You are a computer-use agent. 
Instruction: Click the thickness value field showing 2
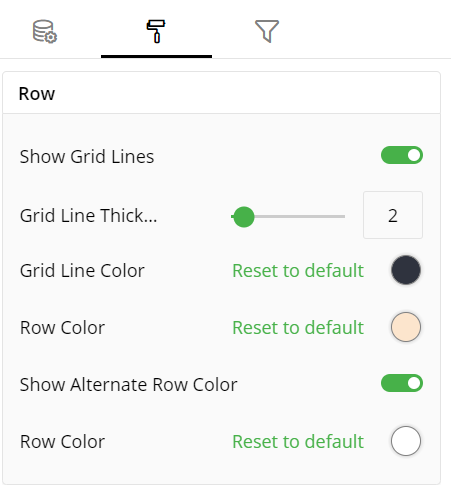pos(393,215)
